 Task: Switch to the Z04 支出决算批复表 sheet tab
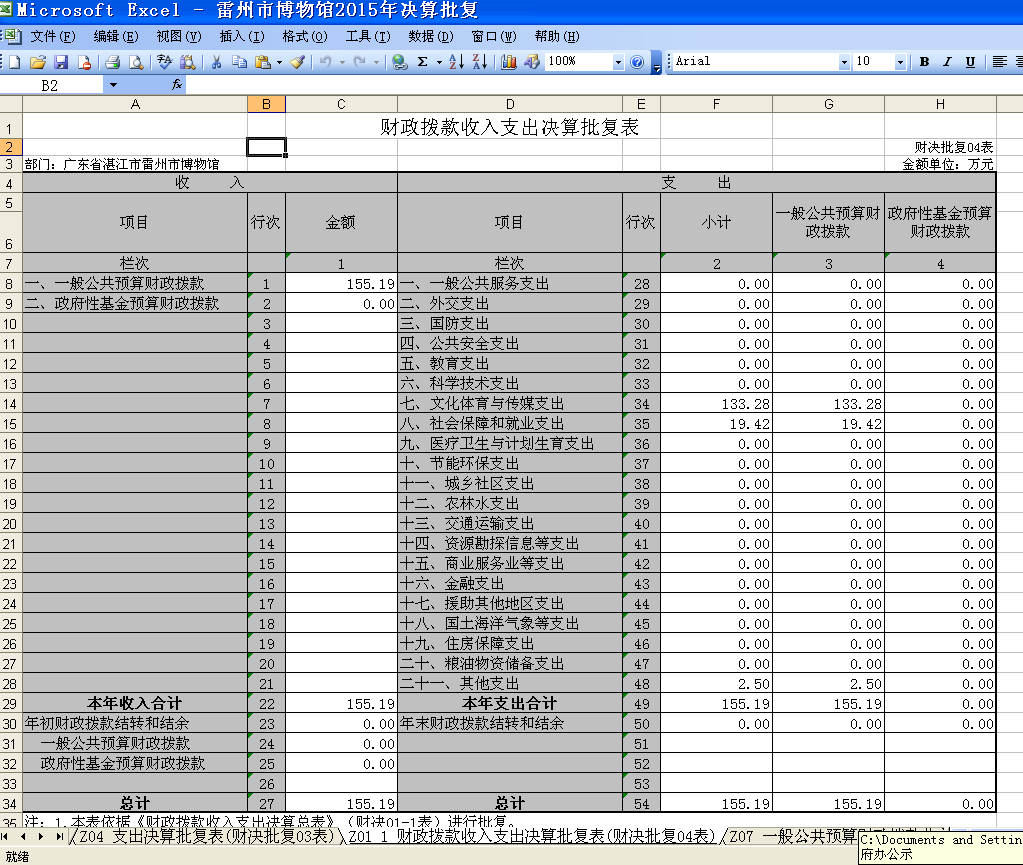point(206,836)
